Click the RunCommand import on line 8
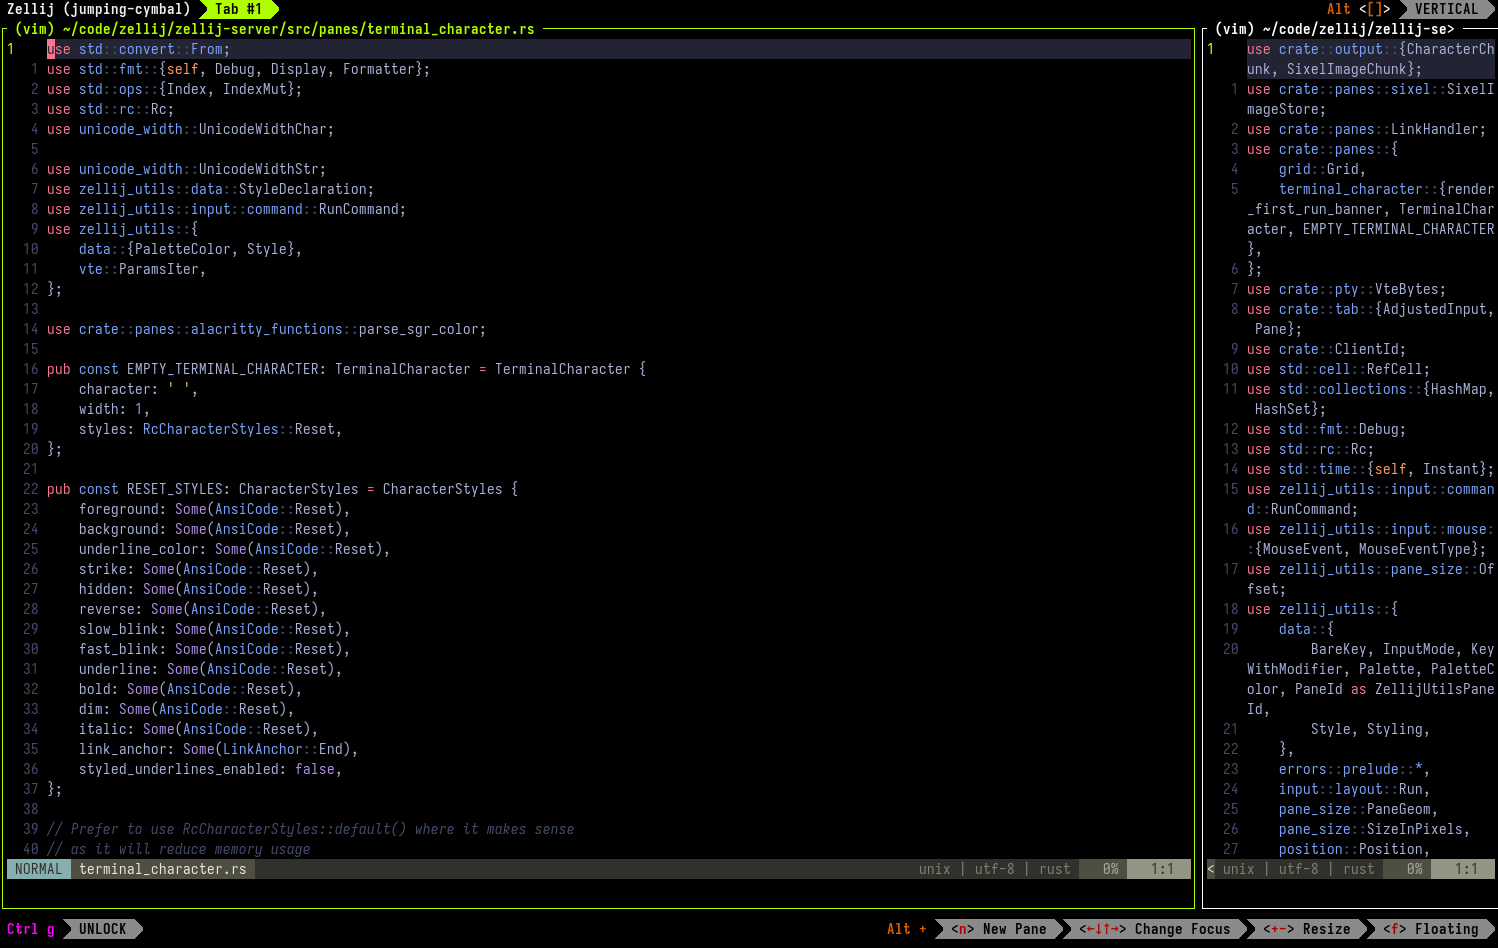 pyautogui.click(x=359, y=209)
